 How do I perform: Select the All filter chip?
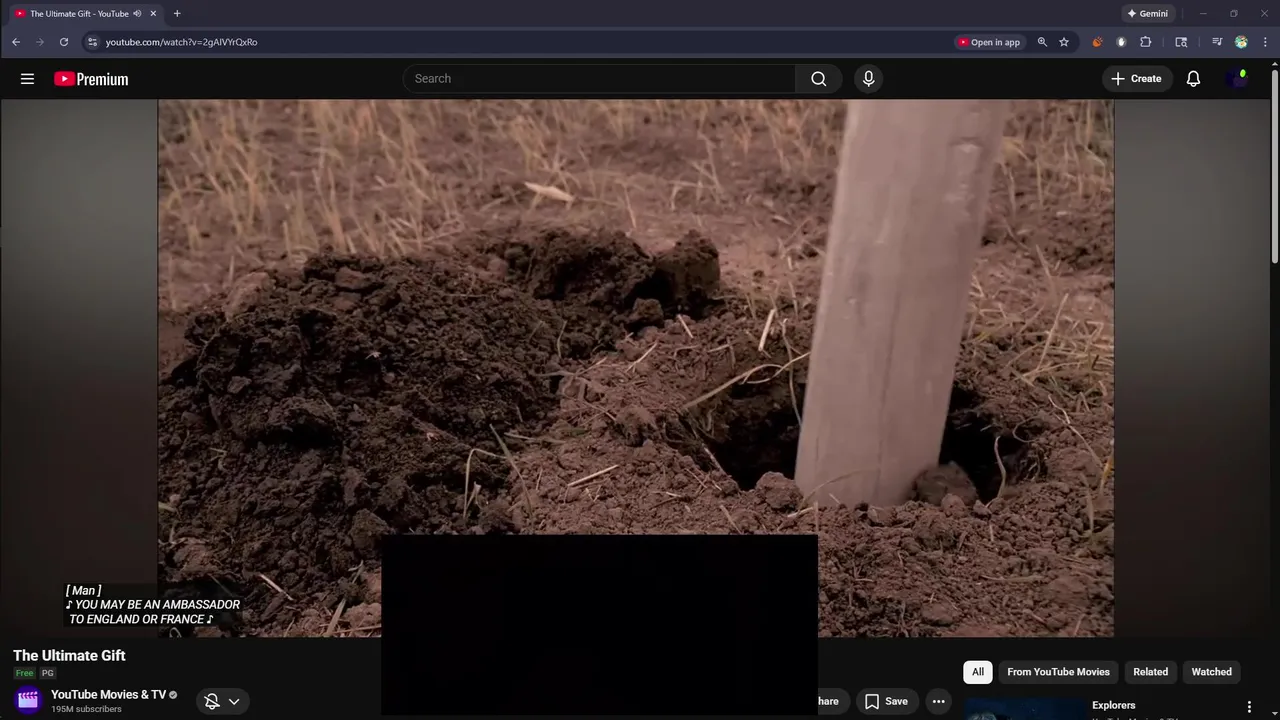pos(978,672)
